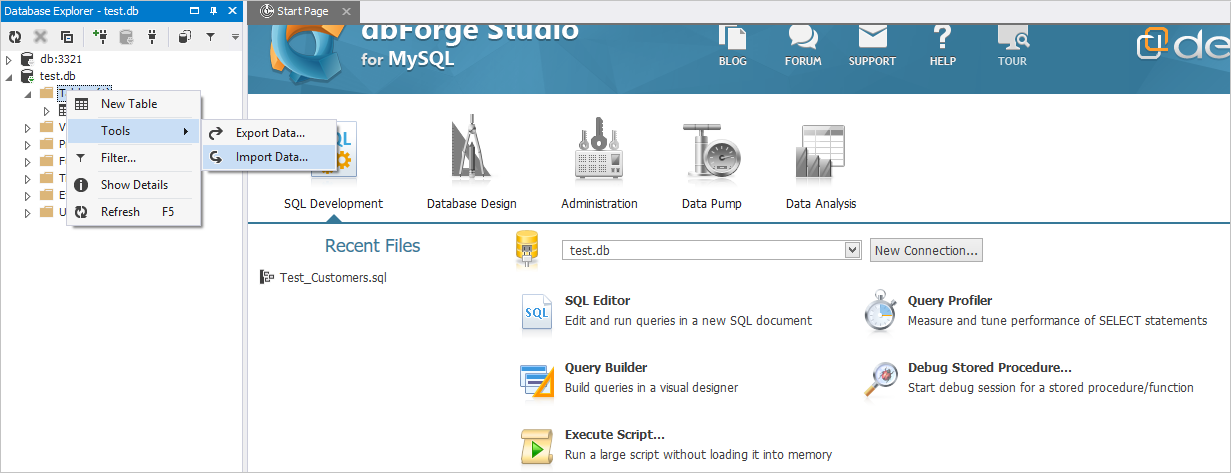Image resolution: width=1231 pixels, height=473 pixels.
Task: Click the Debug Stored Procedure... link
Action: pyautogui.click(x=990, y=368)
